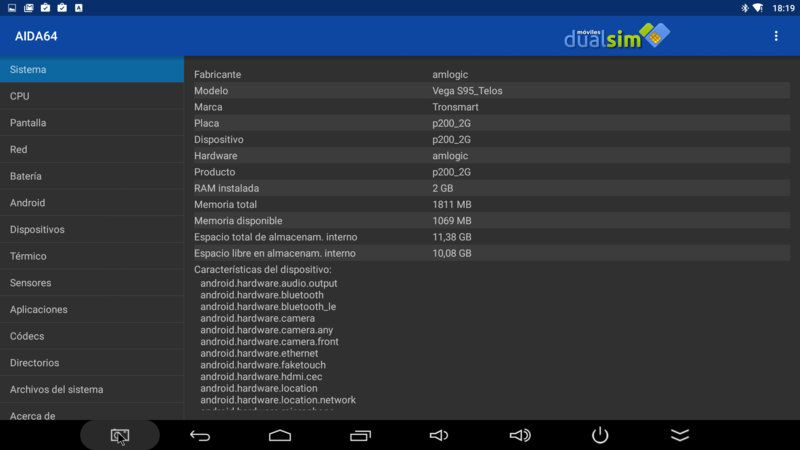
Task: Tap the home navigation button
Action: click(x=280, y=435)
